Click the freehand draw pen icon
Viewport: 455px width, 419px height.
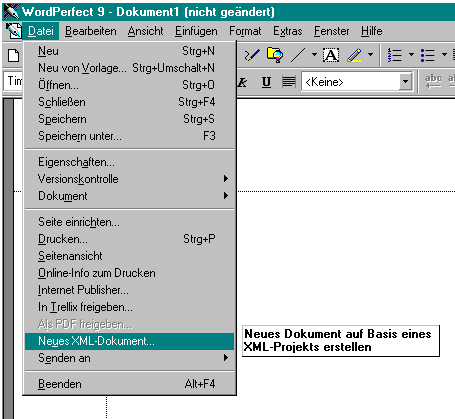[252, 55]
